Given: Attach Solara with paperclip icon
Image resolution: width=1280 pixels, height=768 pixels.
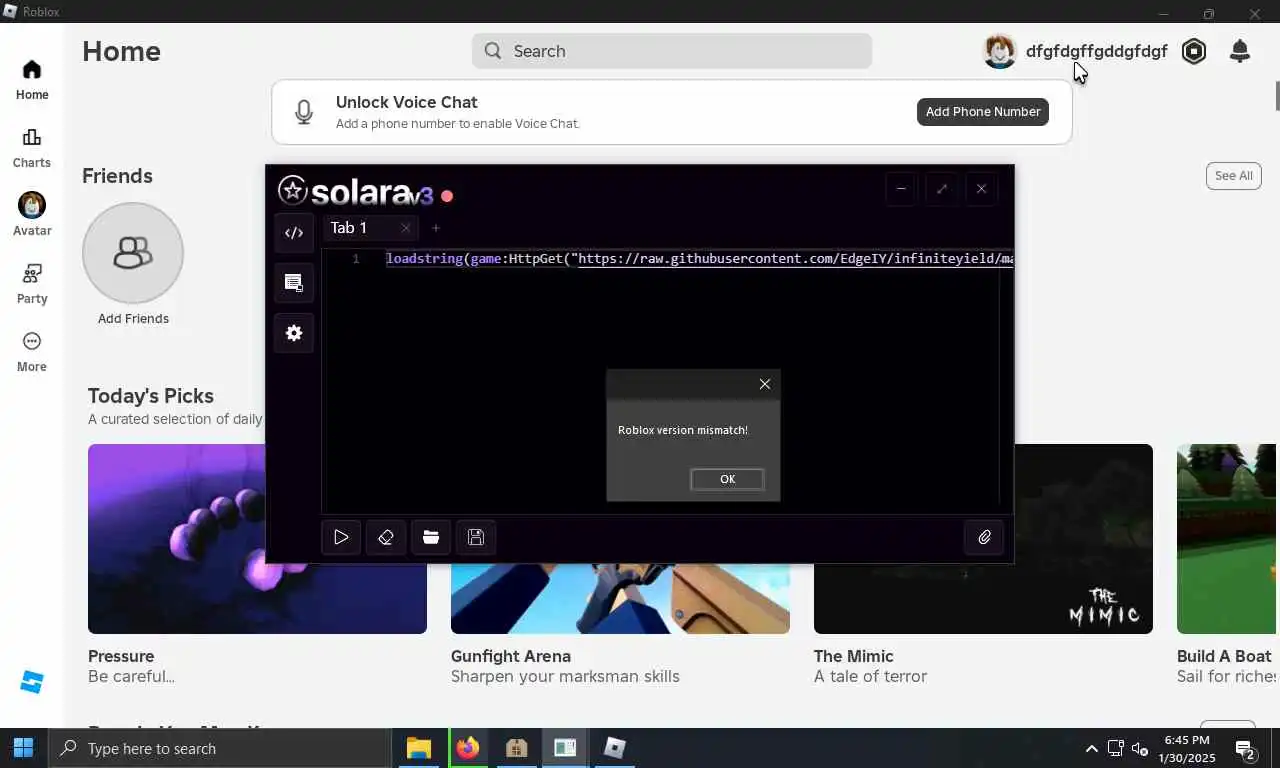Looking at the screenshot, I should (x=984, y=537).
